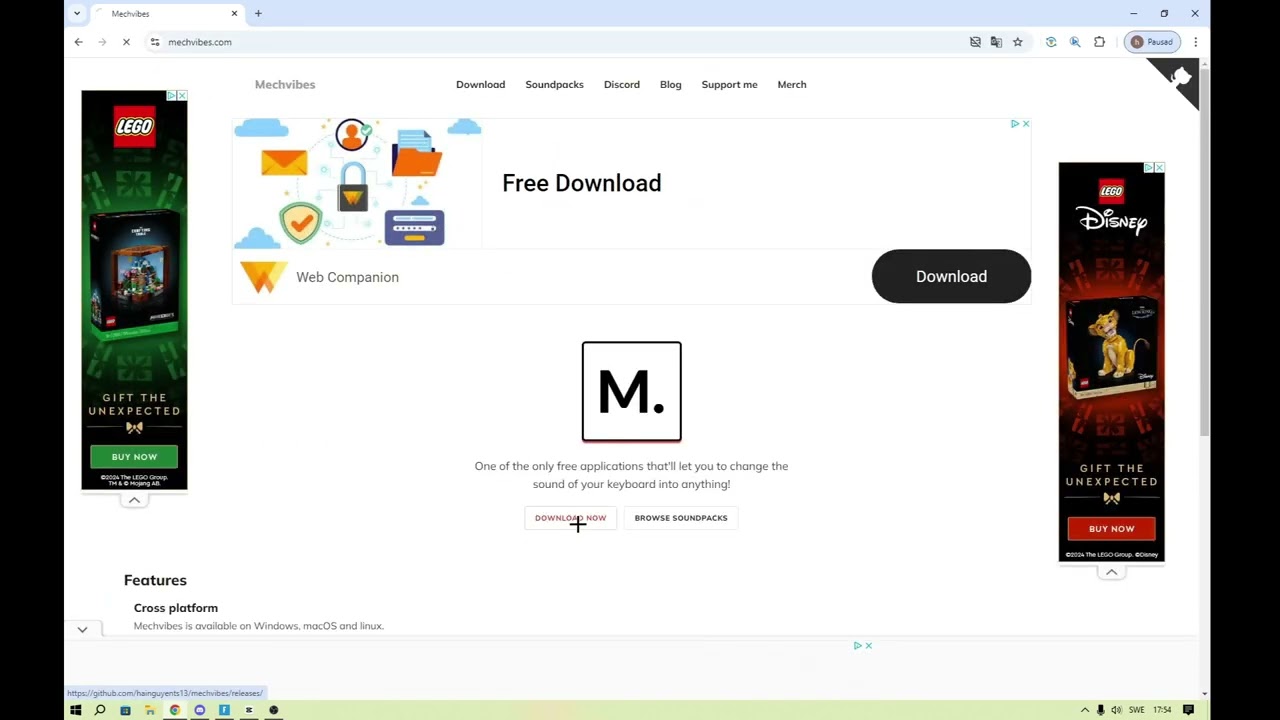Click the page vertical scrollbar
Viewport: 1280px width, 720px height.
click(1204, 250)
